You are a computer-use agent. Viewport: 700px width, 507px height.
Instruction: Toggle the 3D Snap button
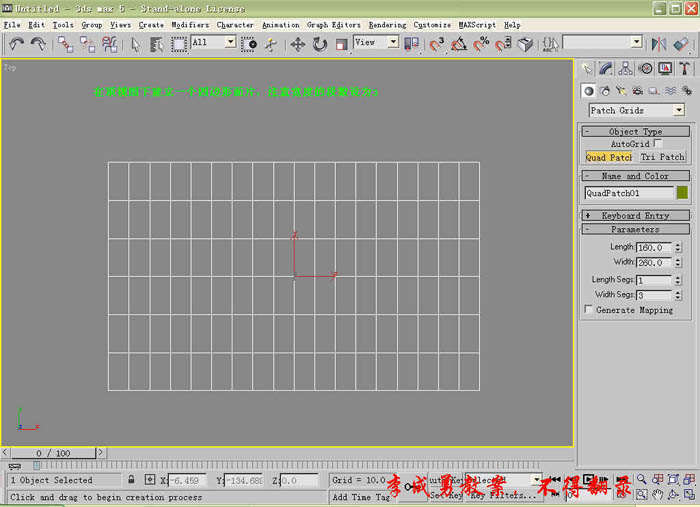[x=437, y=44]
